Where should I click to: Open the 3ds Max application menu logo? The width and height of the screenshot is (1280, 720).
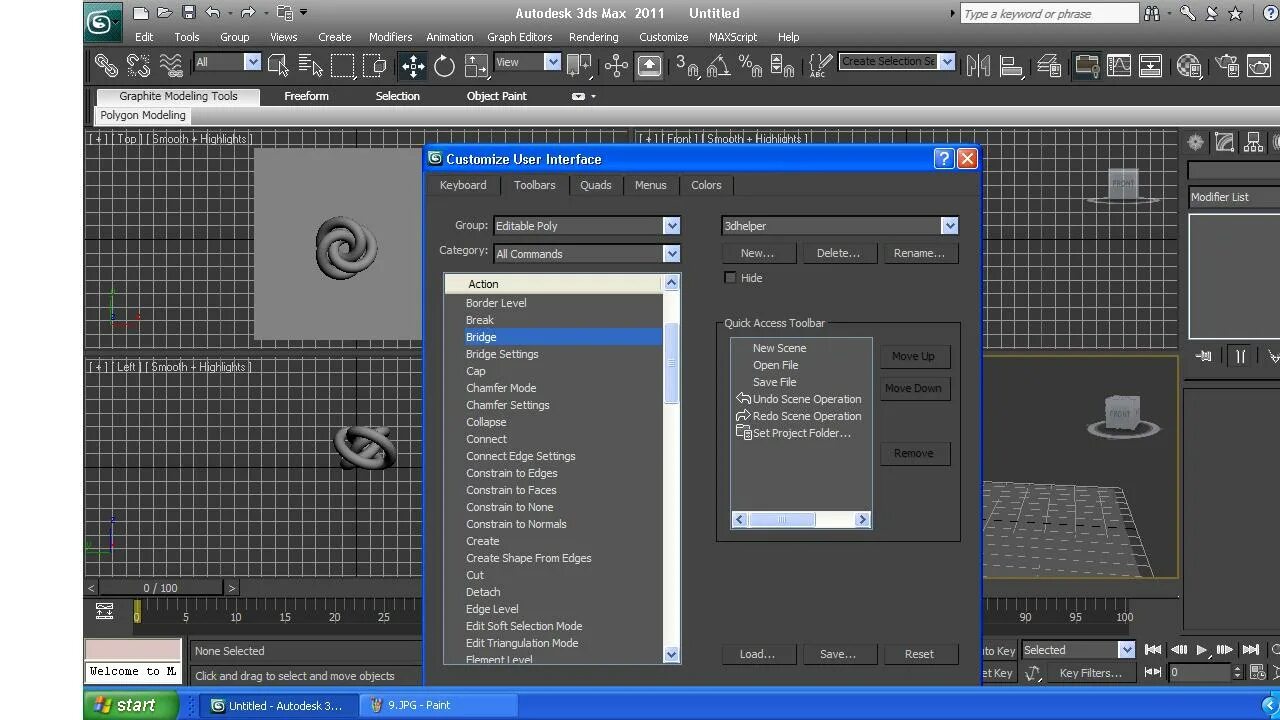click(101, 20)
